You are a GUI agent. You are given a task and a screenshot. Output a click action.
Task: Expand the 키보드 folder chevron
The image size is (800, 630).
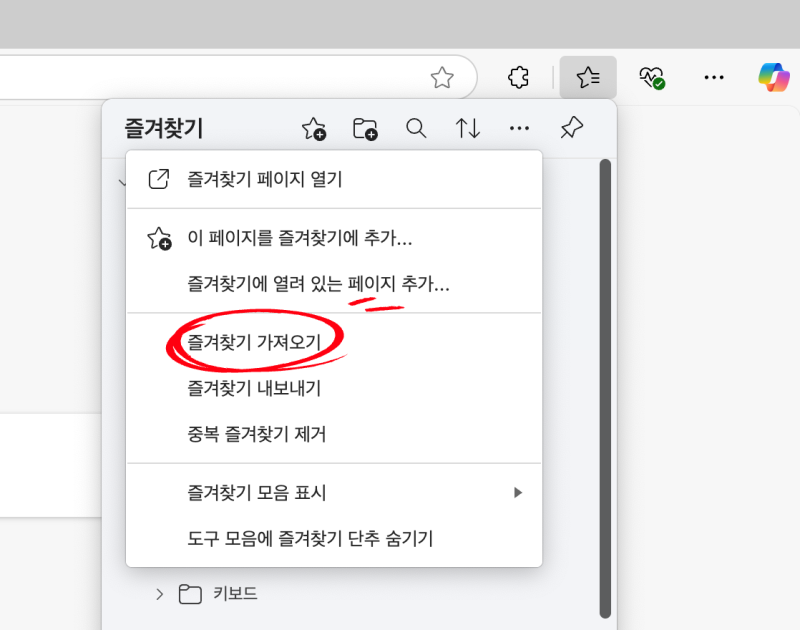coord(160,594)
